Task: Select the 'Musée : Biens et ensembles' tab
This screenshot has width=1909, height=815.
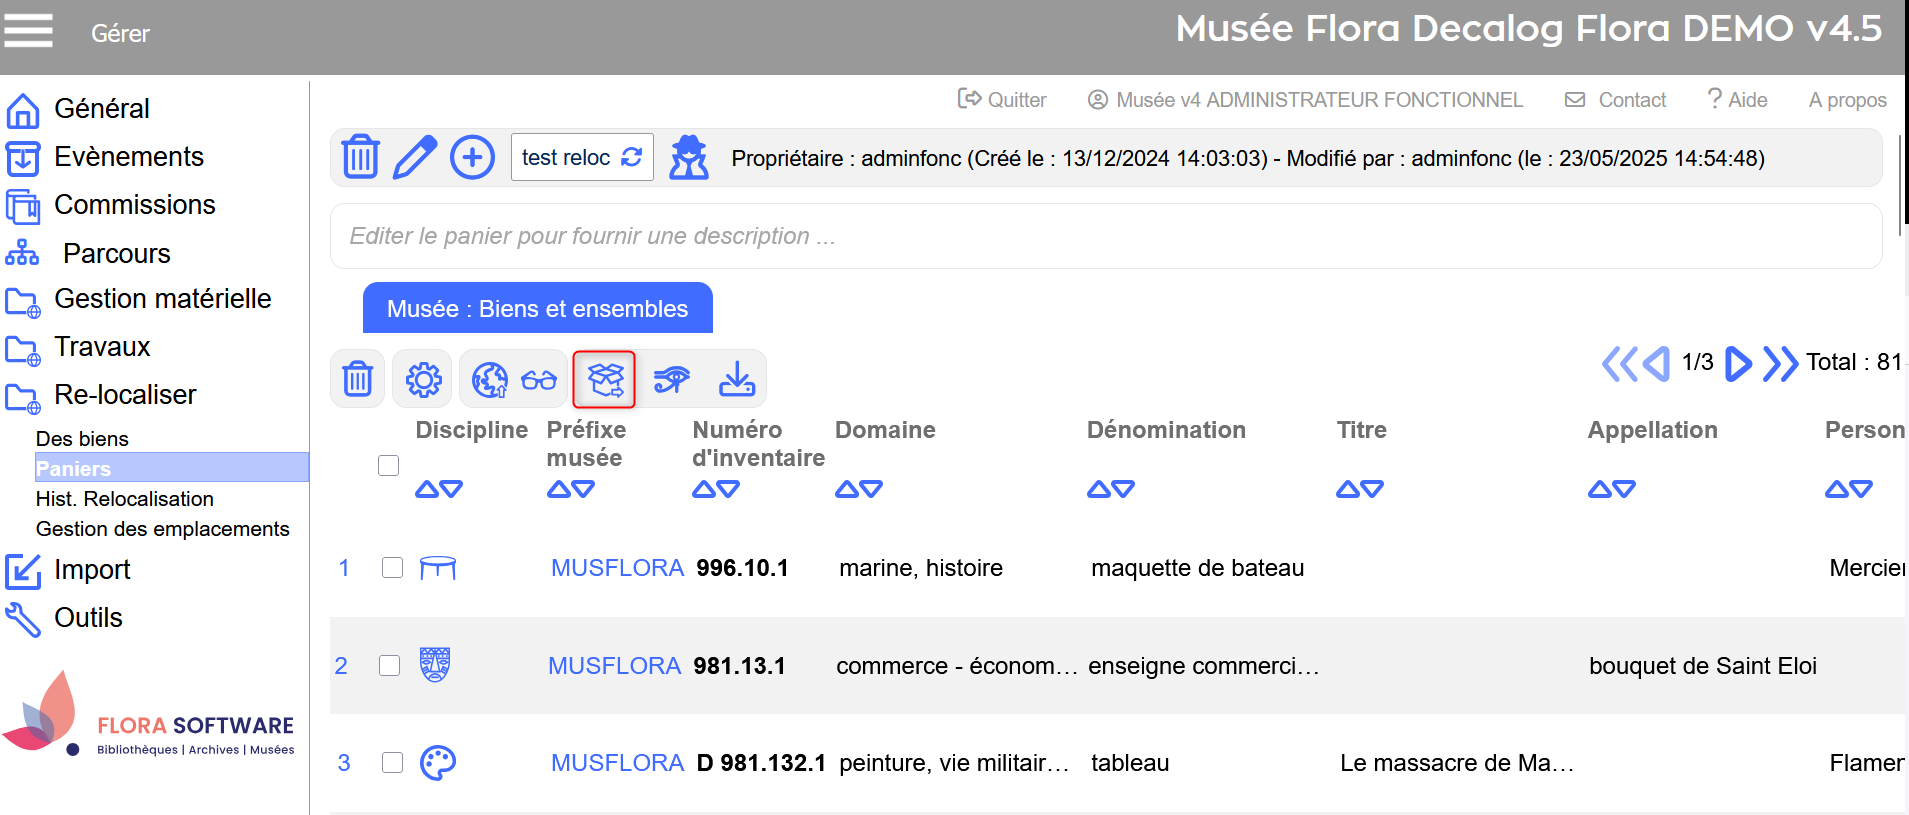Action: point(537,309)
